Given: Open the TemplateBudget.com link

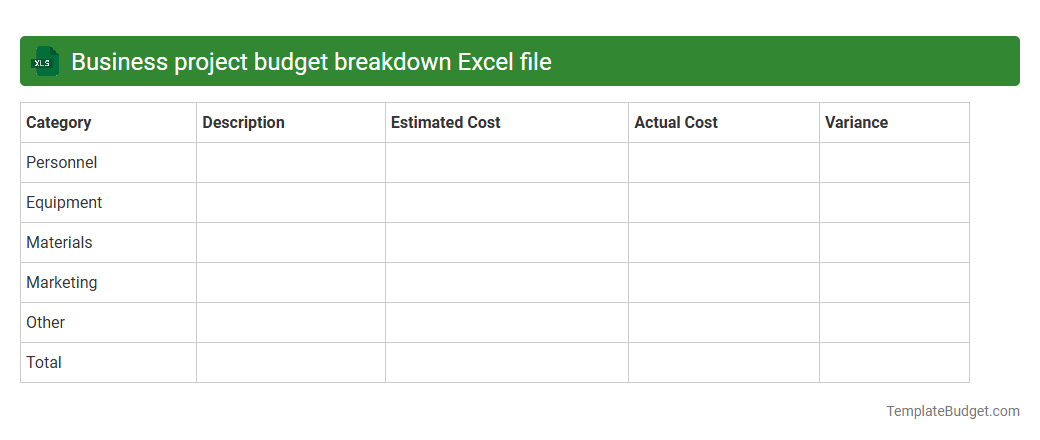Looking at the screenshot, I should [952, 411].
